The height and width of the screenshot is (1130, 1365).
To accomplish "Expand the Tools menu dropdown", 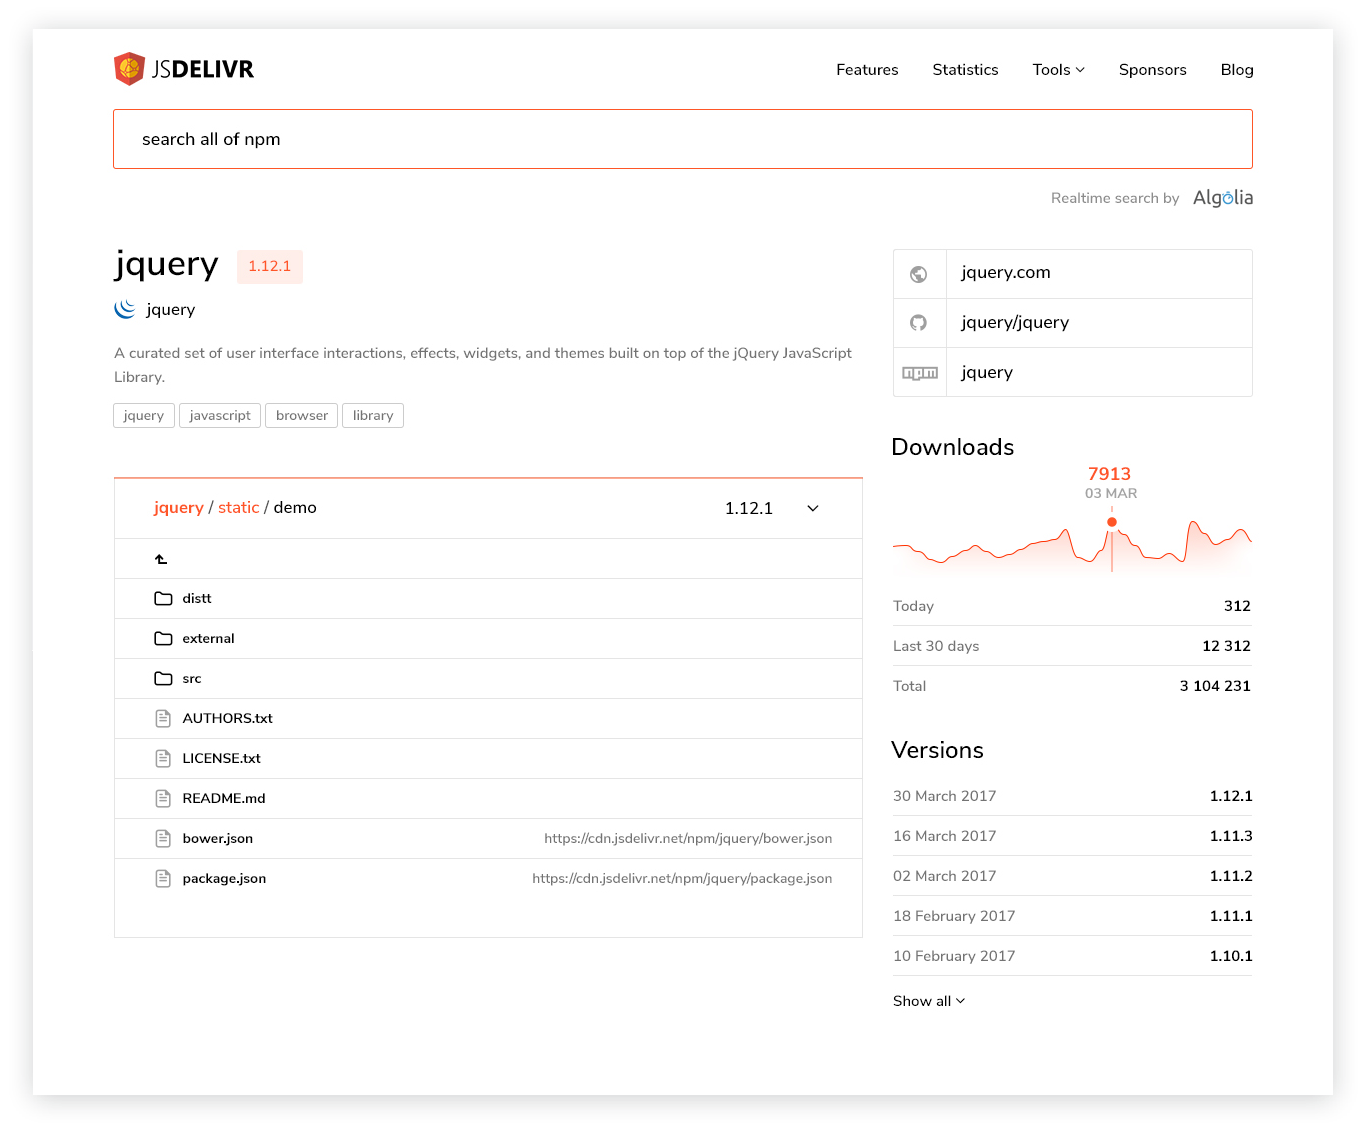I will click(1058, 70).
